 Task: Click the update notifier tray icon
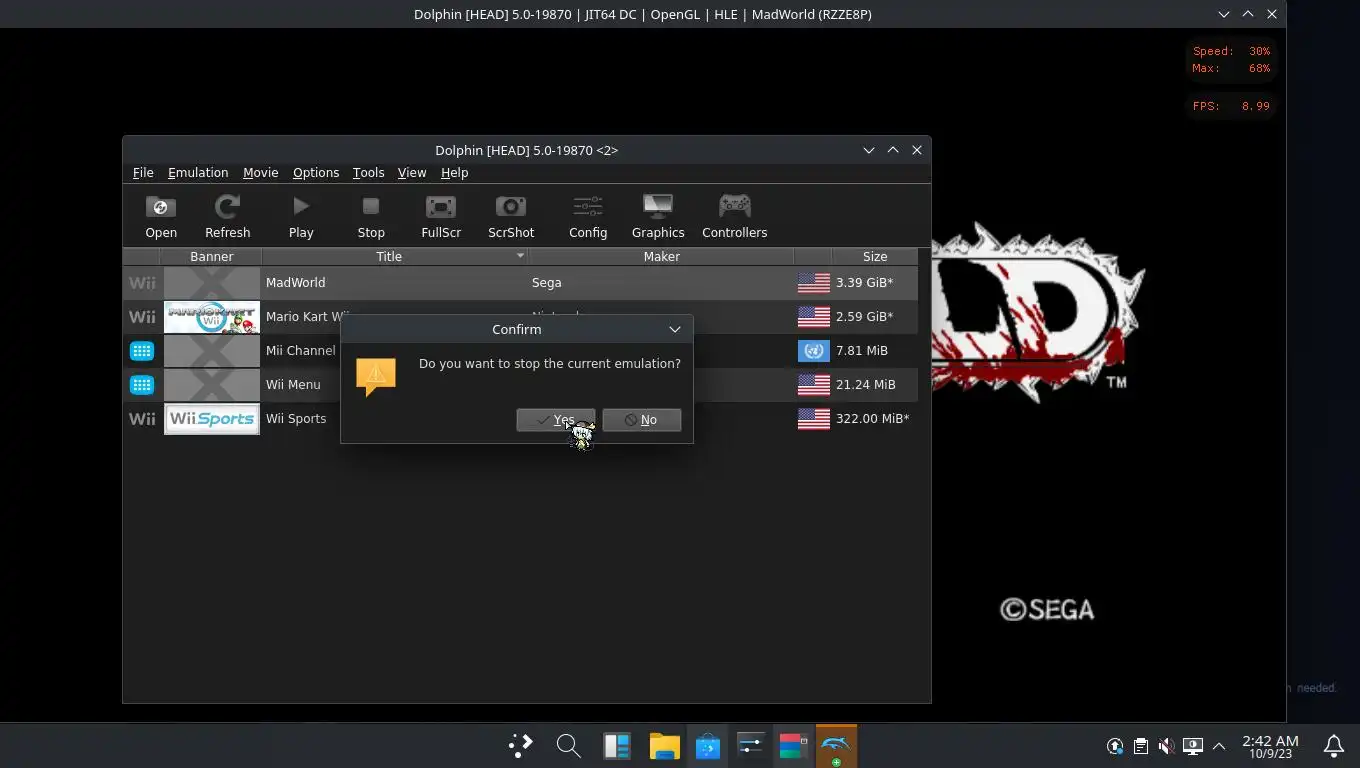pos(1114,746)
